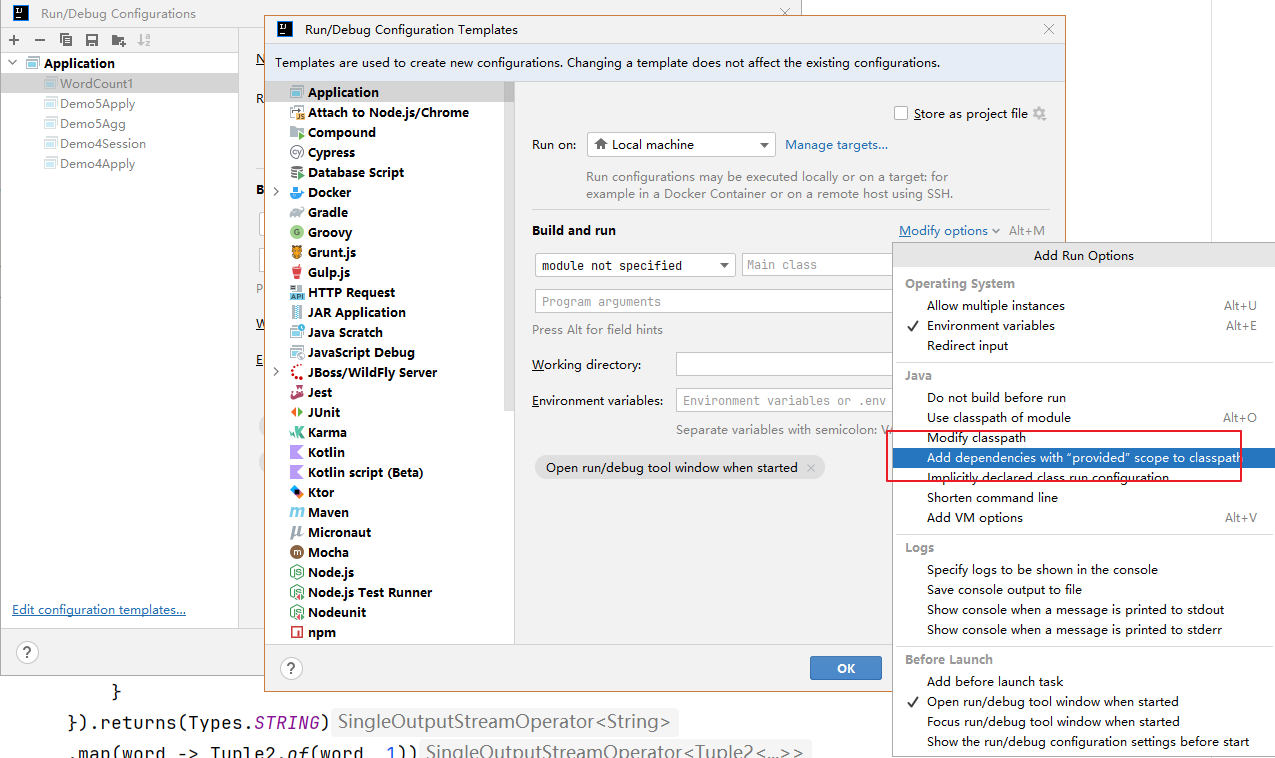Add new configuration with plus icon

pyautogui.click(x=14, y=40)
